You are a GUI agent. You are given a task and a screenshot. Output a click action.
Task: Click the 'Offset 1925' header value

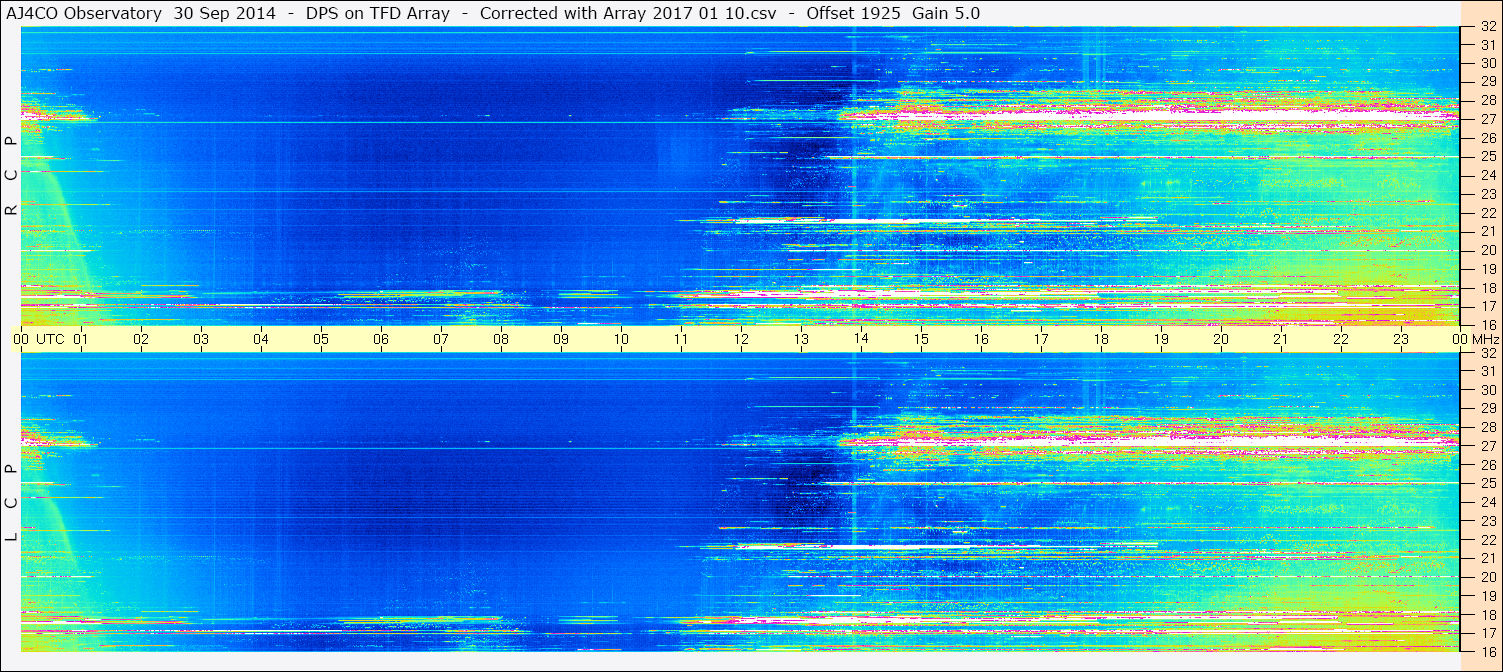click(853, 13)
